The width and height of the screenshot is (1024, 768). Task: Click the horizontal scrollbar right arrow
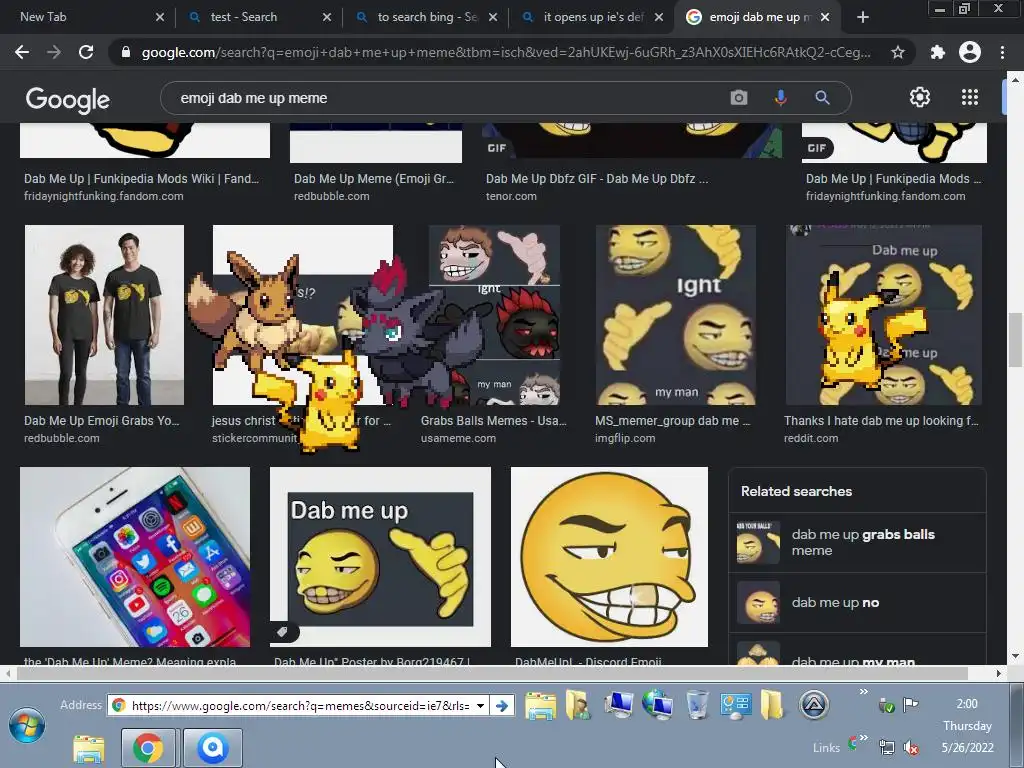pos(999,673)
